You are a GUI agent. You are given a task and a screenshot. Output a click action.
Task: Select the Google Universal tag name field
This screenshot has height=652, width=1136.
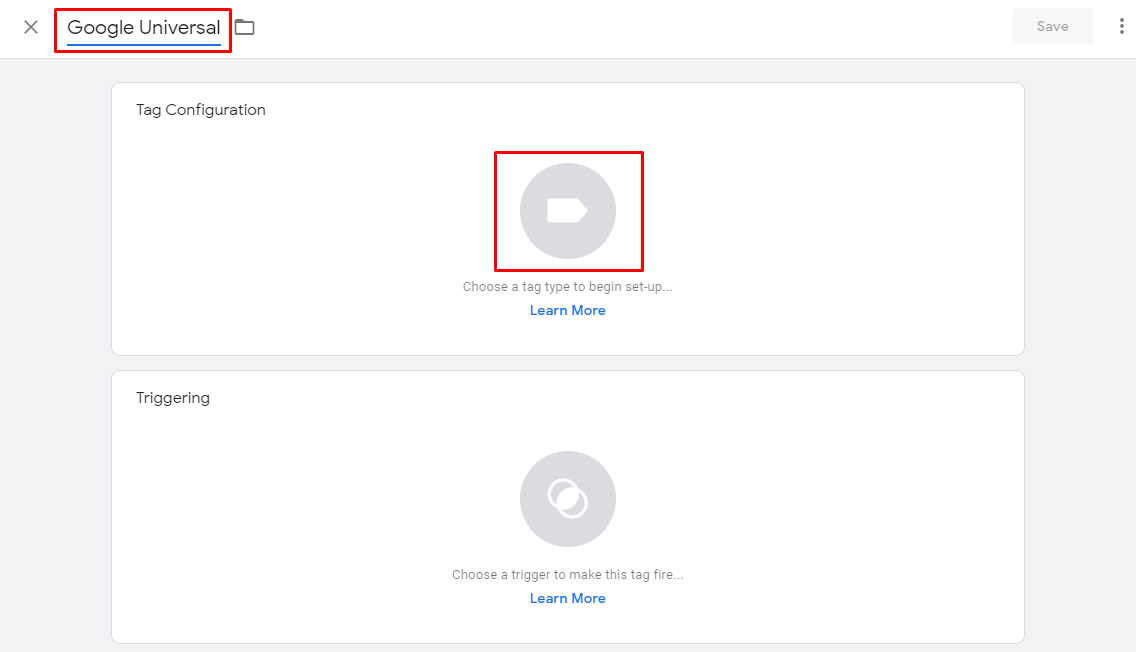142,28
